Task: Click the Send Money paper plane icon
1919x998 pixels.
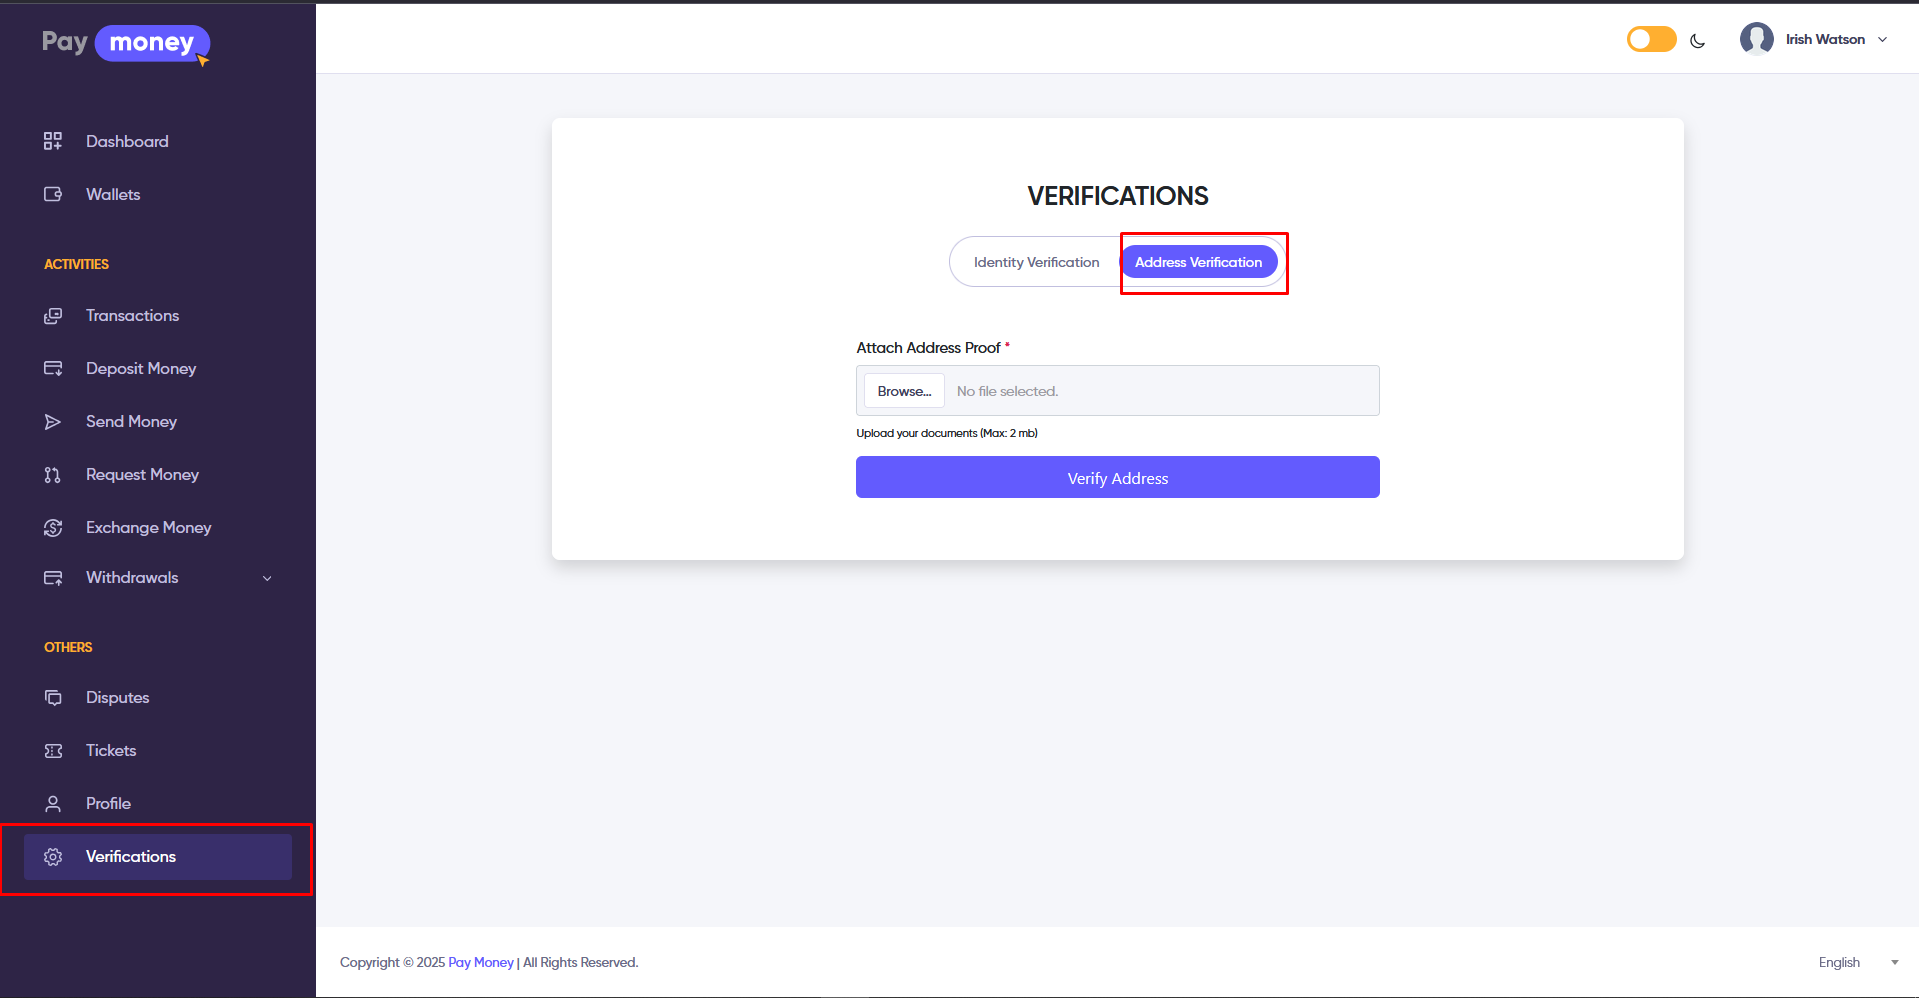Action: click(x=53, y=422)
